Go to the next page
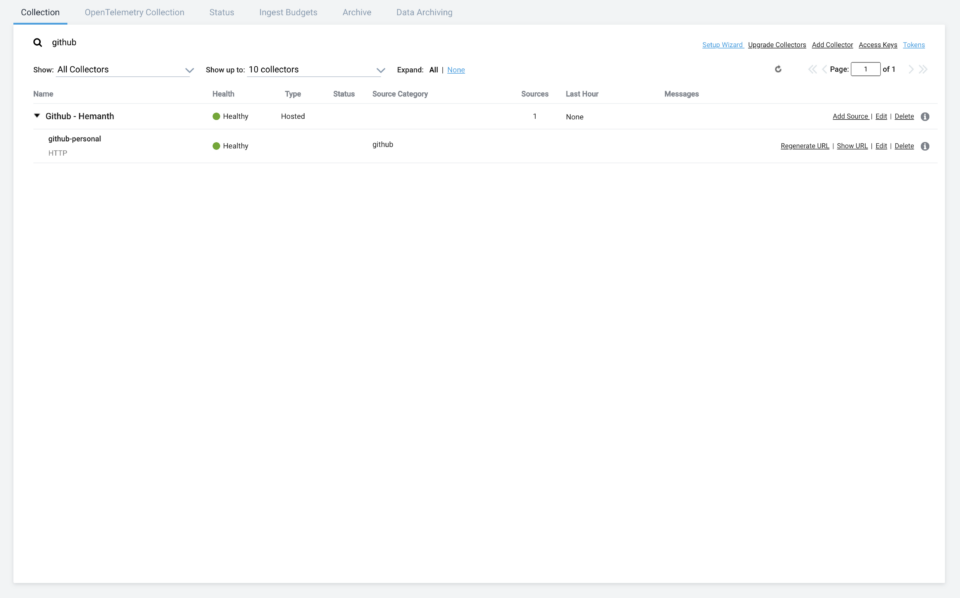Image resolution: width=960 pixels, height=598 pixels. coord(910,69)
